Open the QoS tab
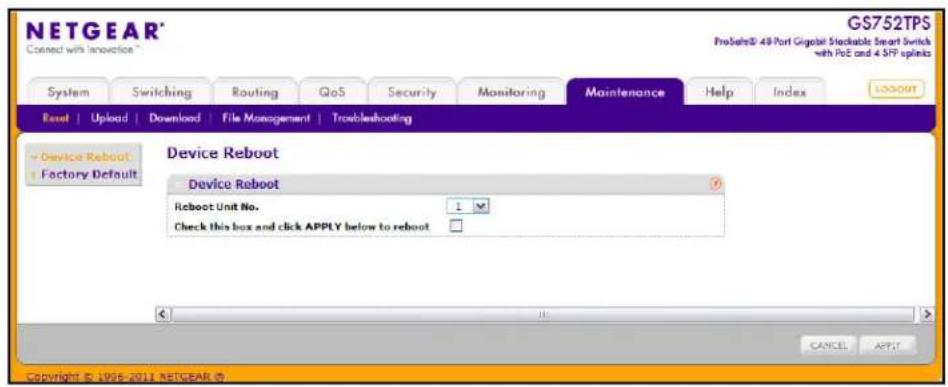948x387 pixels. (x=333, y=93)
